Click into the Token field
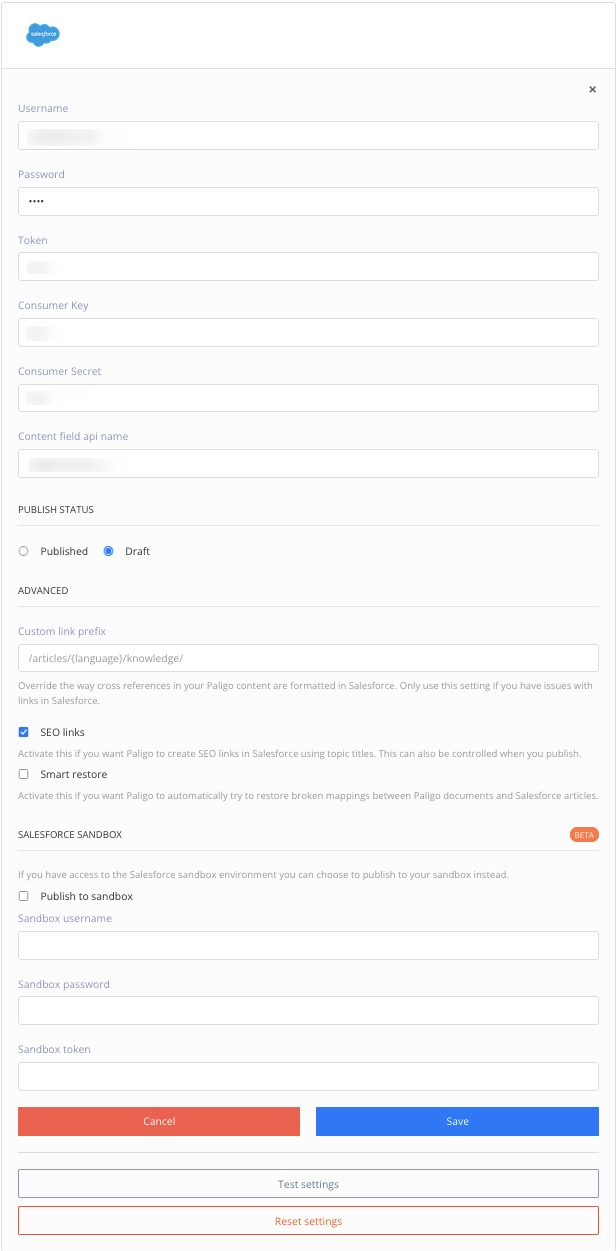The height and width of the screenshot is (1251, 616). pyautogui.click(x=308, y=267)
